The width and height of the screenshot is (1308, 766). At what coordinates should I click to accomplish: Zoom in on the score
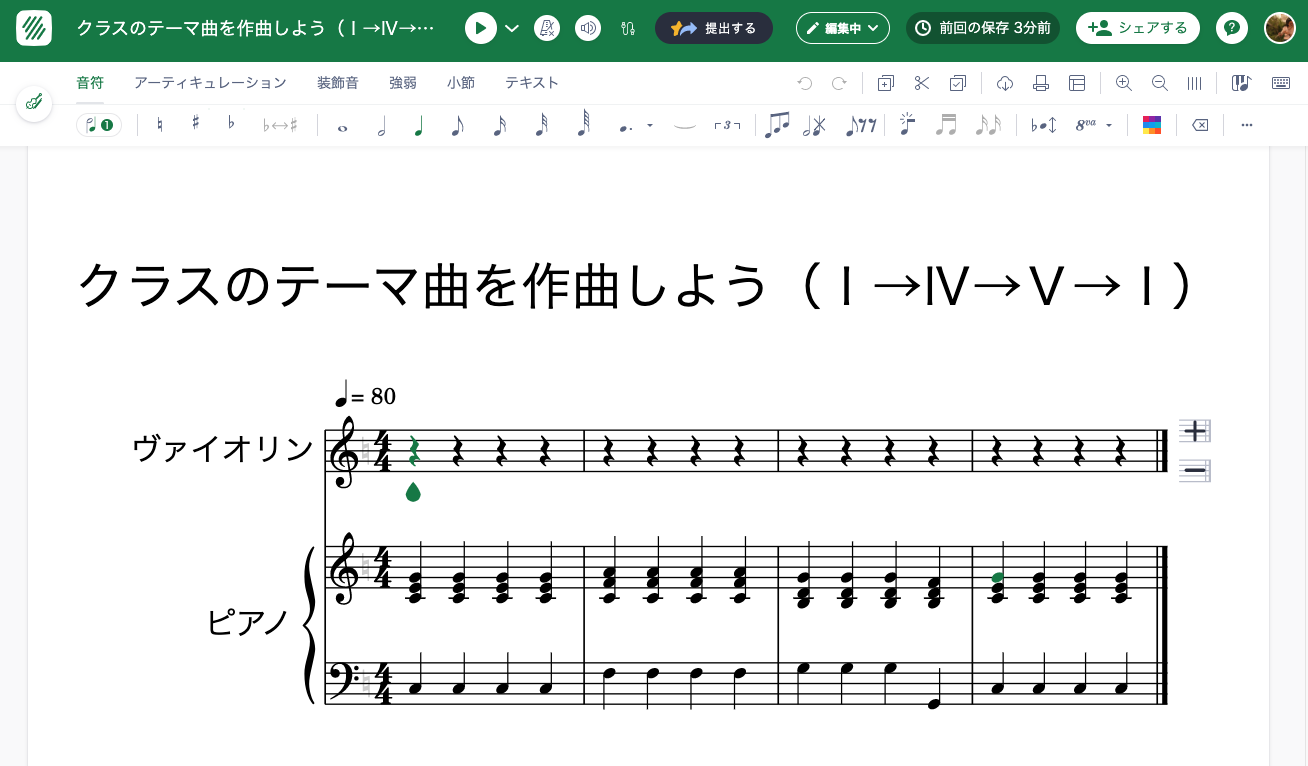point(1123,83)
